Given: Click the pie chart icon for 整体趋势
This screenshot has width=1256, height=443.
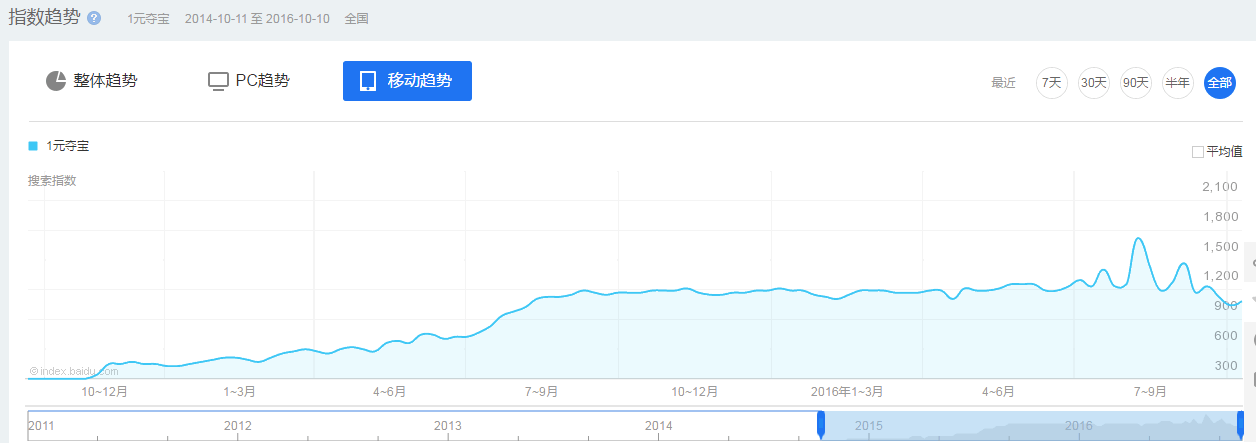Looking at the screenshot, I should click(56, 81).
